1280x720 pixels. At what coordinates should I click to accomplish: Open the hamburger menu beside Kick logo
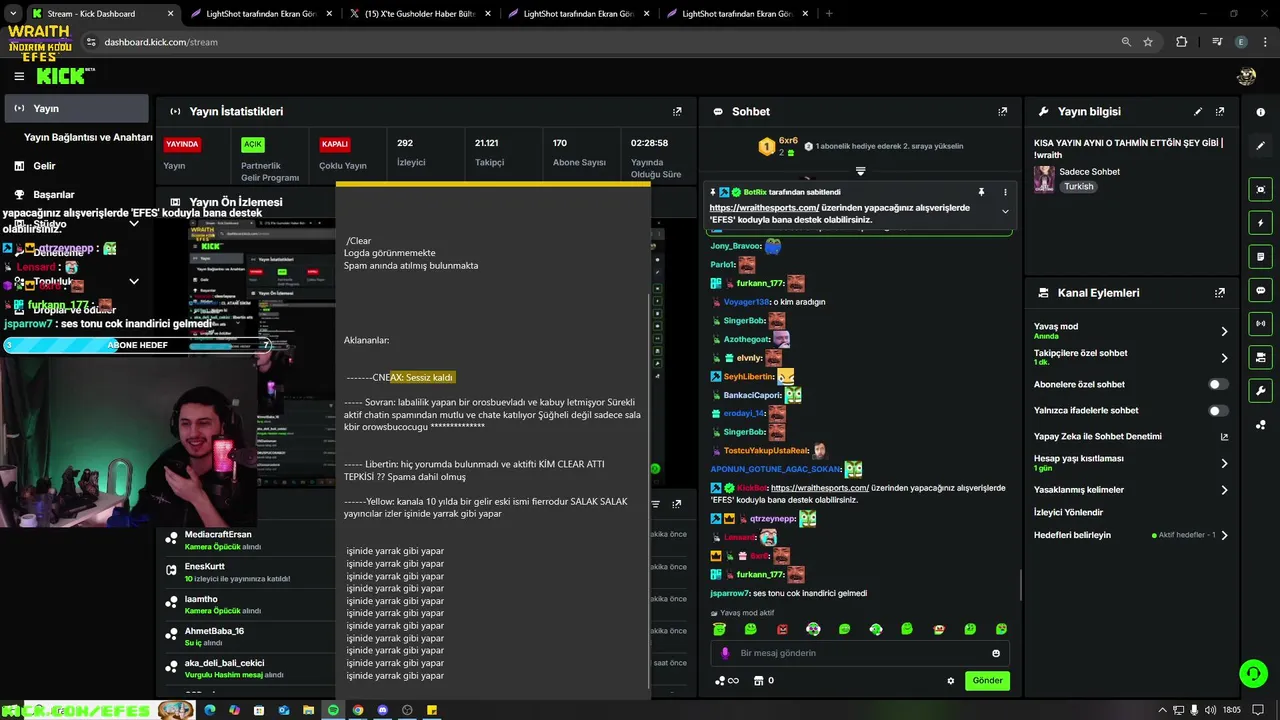(x=19, y=76)
